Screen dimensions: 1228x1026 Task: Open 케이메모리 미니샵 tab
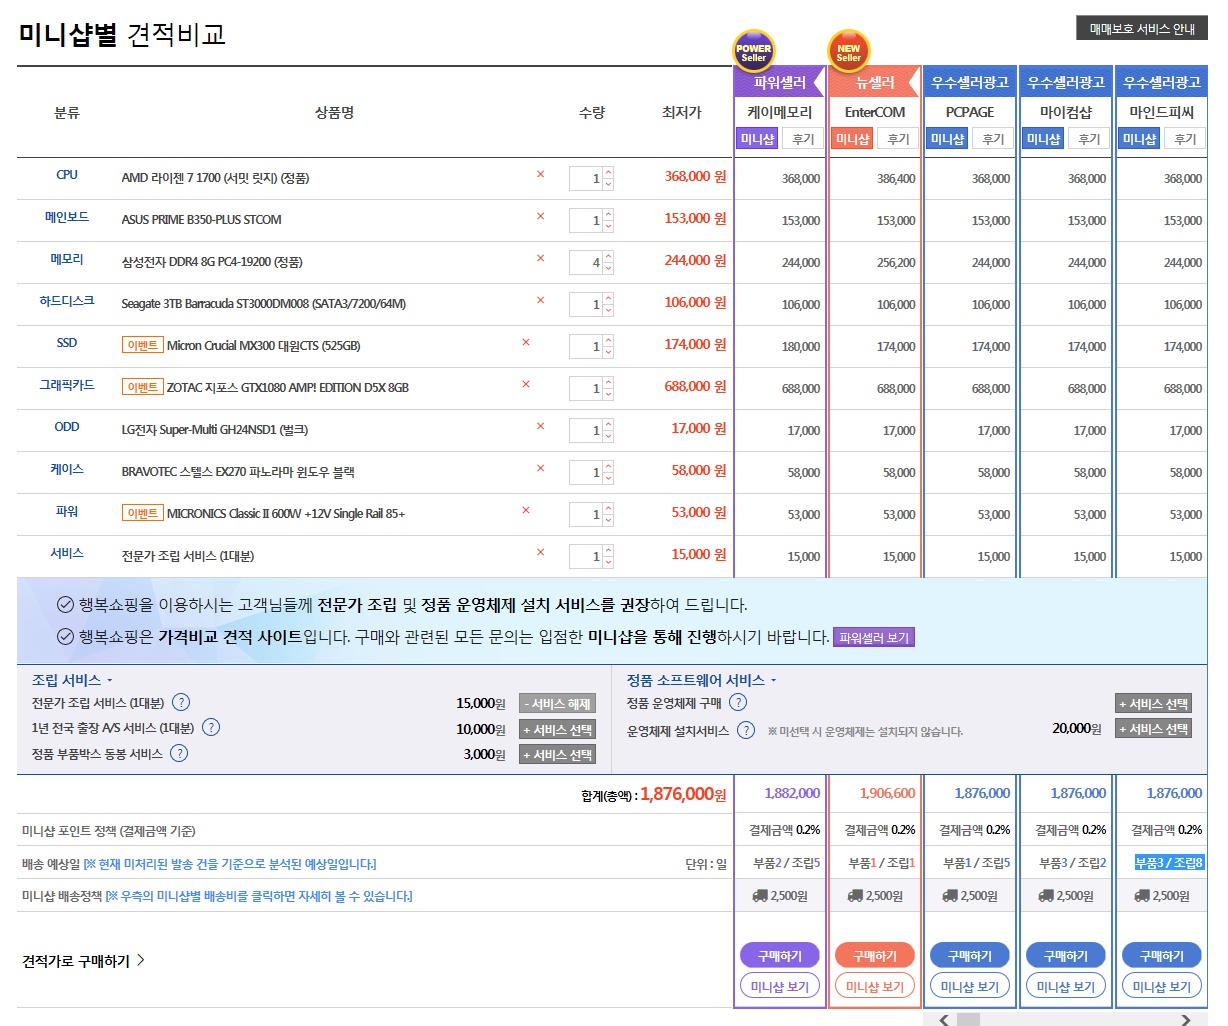coord(757,139)
